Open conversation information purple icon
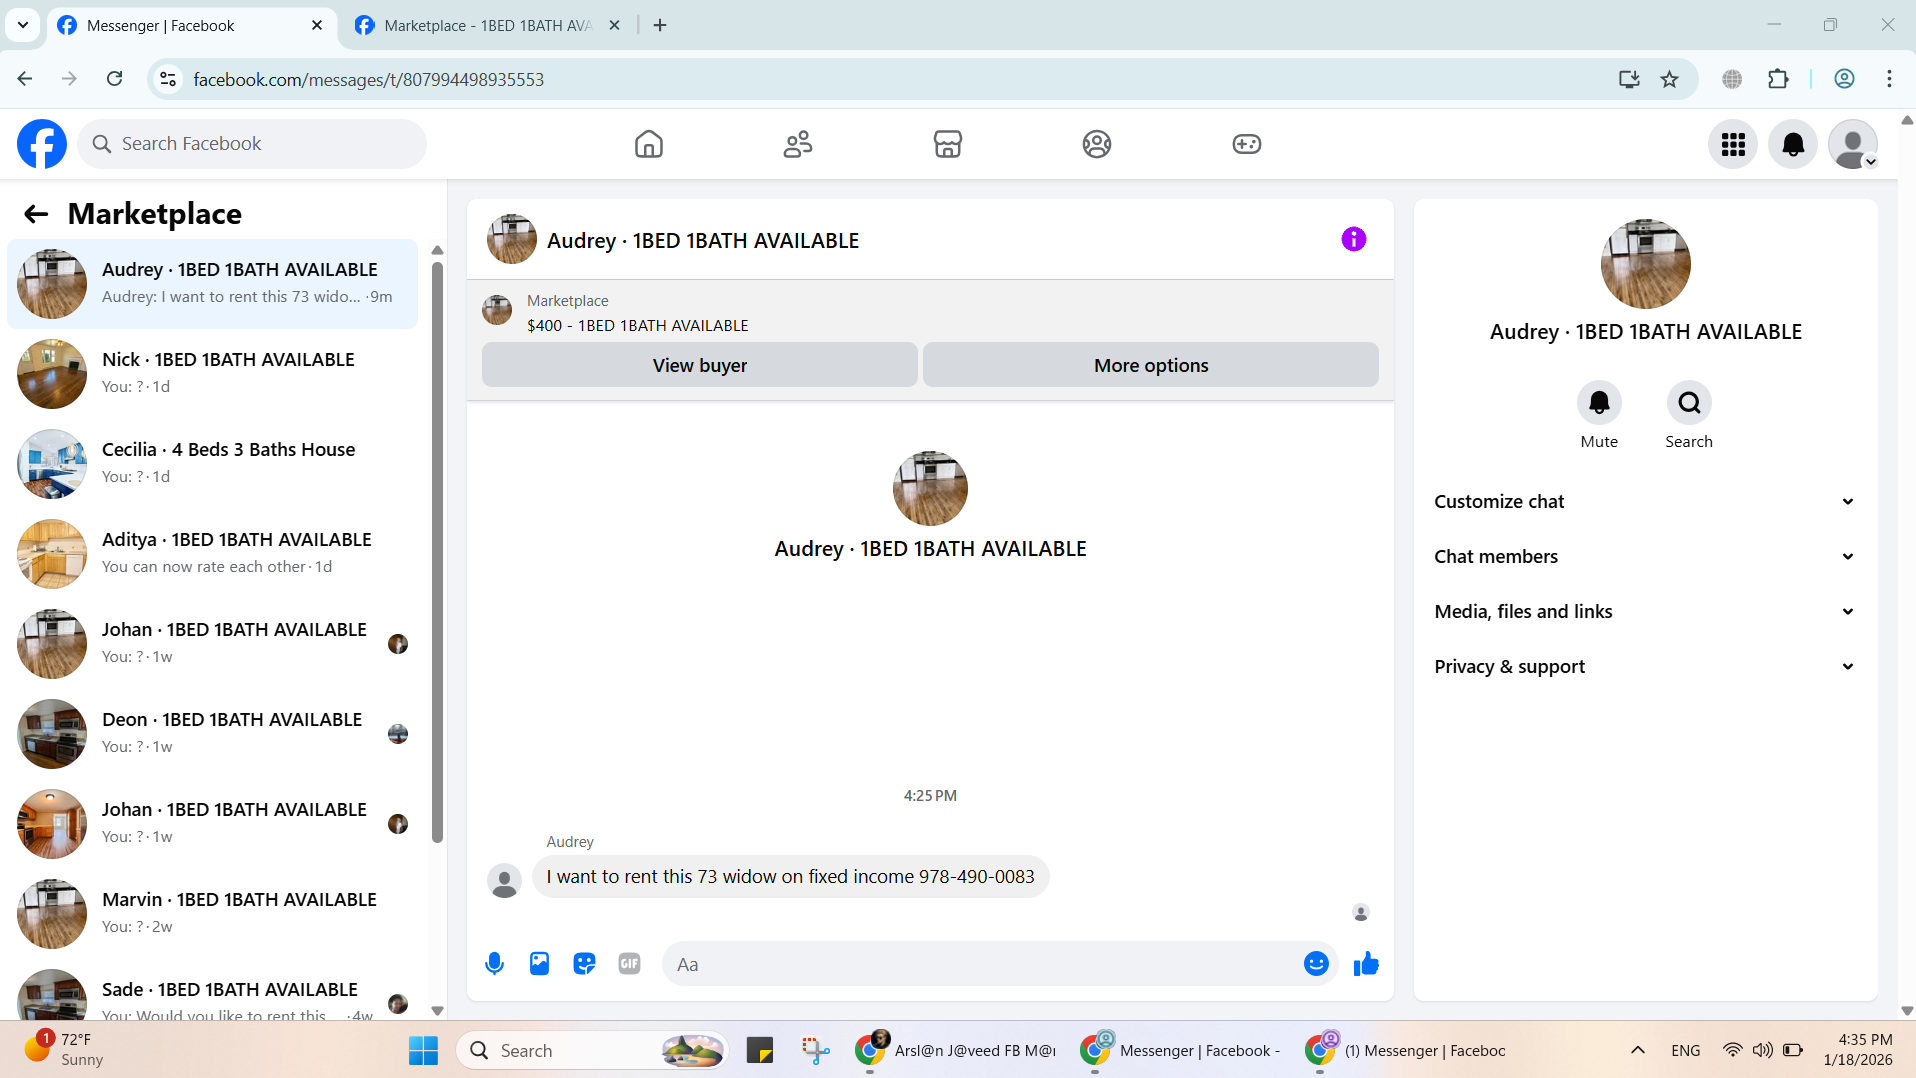 click(x=1354, y=239)
